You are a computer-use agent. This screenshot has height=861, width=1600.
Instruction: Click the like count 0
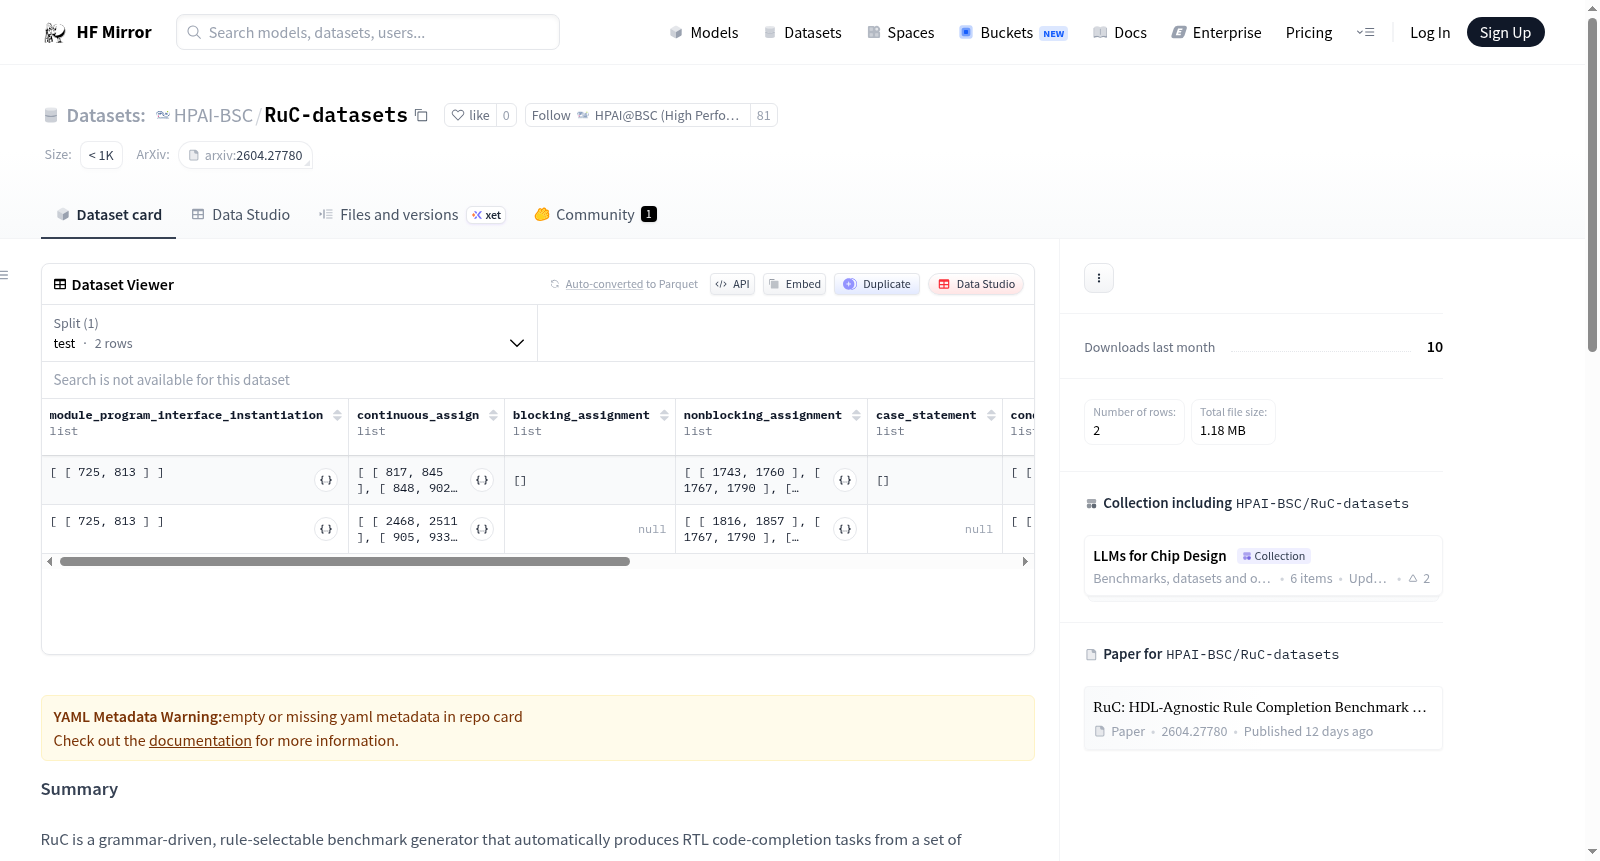pos(506,116)
